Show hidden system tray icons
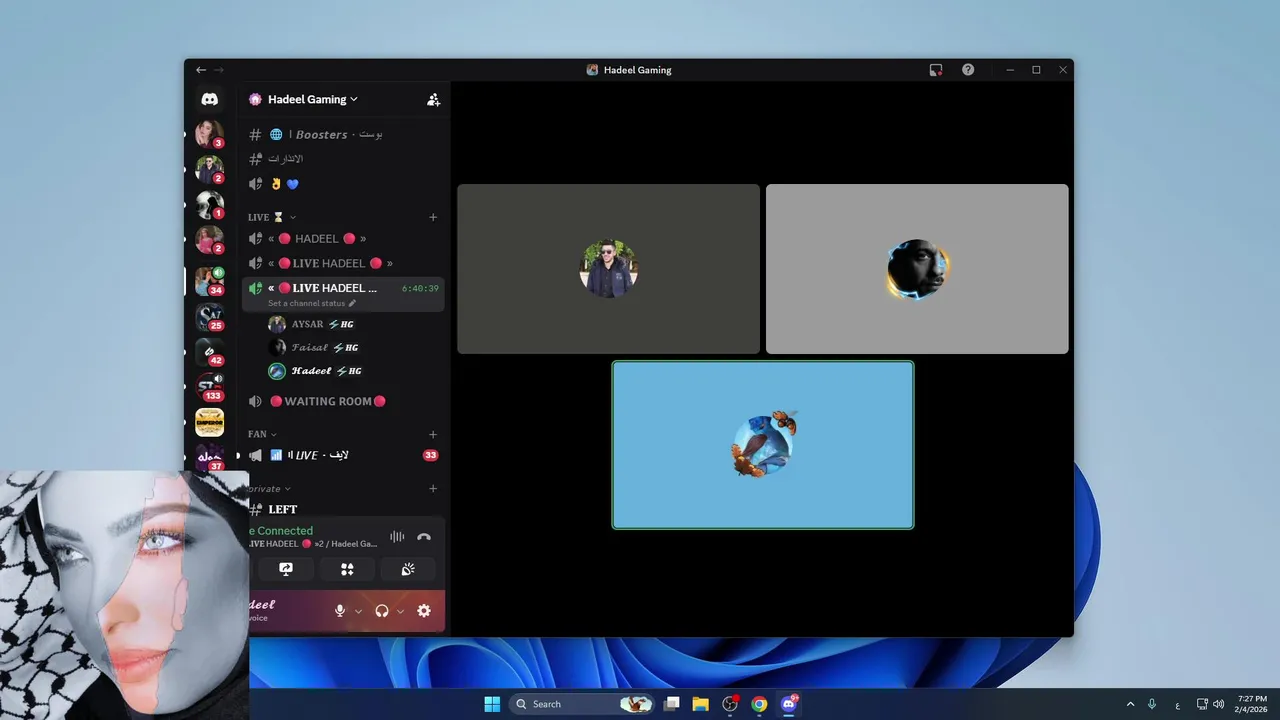This screenshot has height=720, width=1280. tap(1130, 704)
